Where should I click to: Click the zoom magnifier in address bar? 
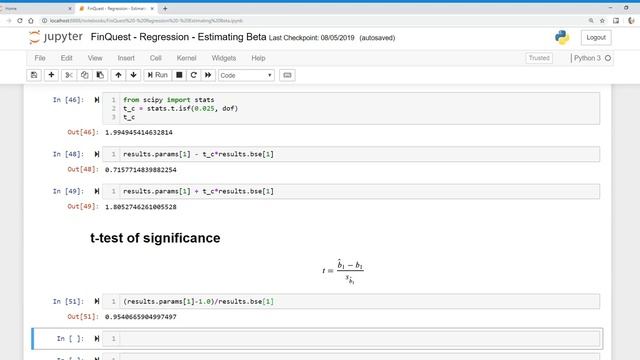pyautogui.click(x=591, y=20)
